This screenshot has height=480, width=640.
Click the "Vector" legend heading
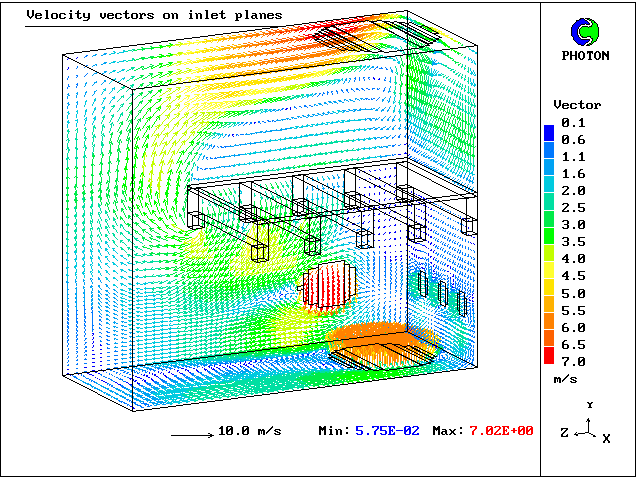pos(578,105)
